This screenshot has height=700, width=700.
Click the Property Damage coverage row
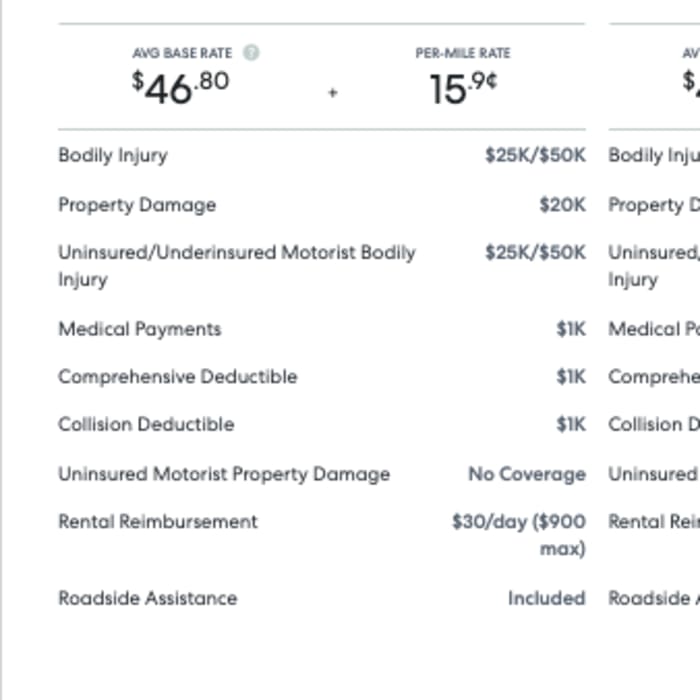click(322, 205)
